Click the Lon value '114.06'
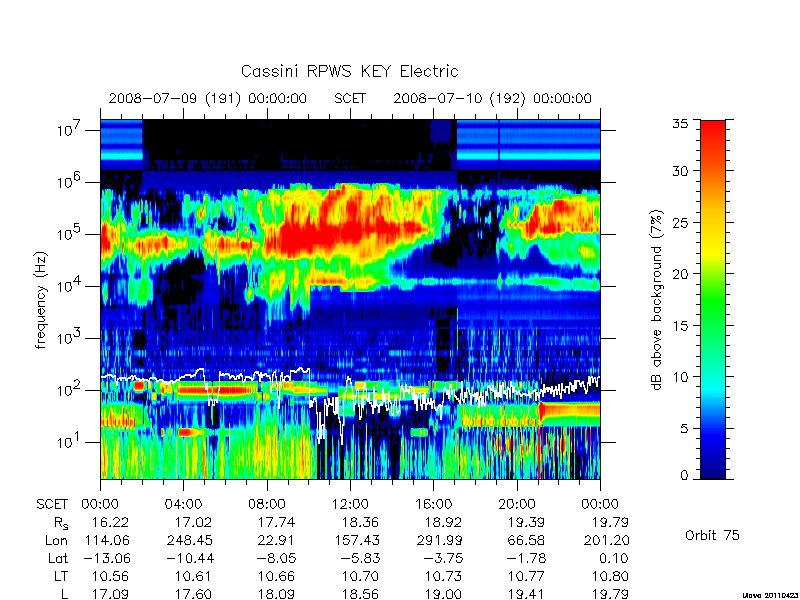The width and height of the screenshot is (800, 600). coord(106,540)
